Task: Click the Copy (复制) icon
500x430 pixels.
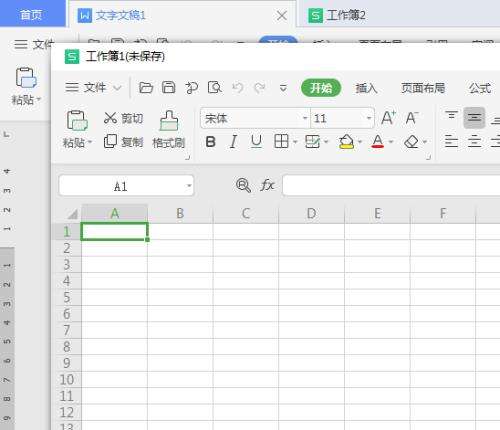Action: 110,142
